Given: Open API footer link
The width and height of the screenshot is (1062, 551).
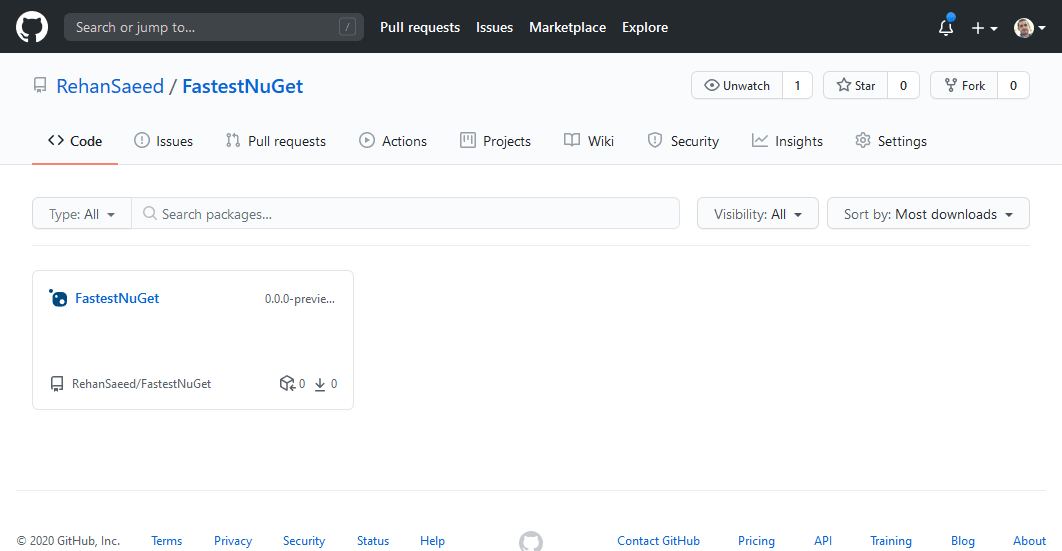Looking at the screenshot, I should coord(823,541).
